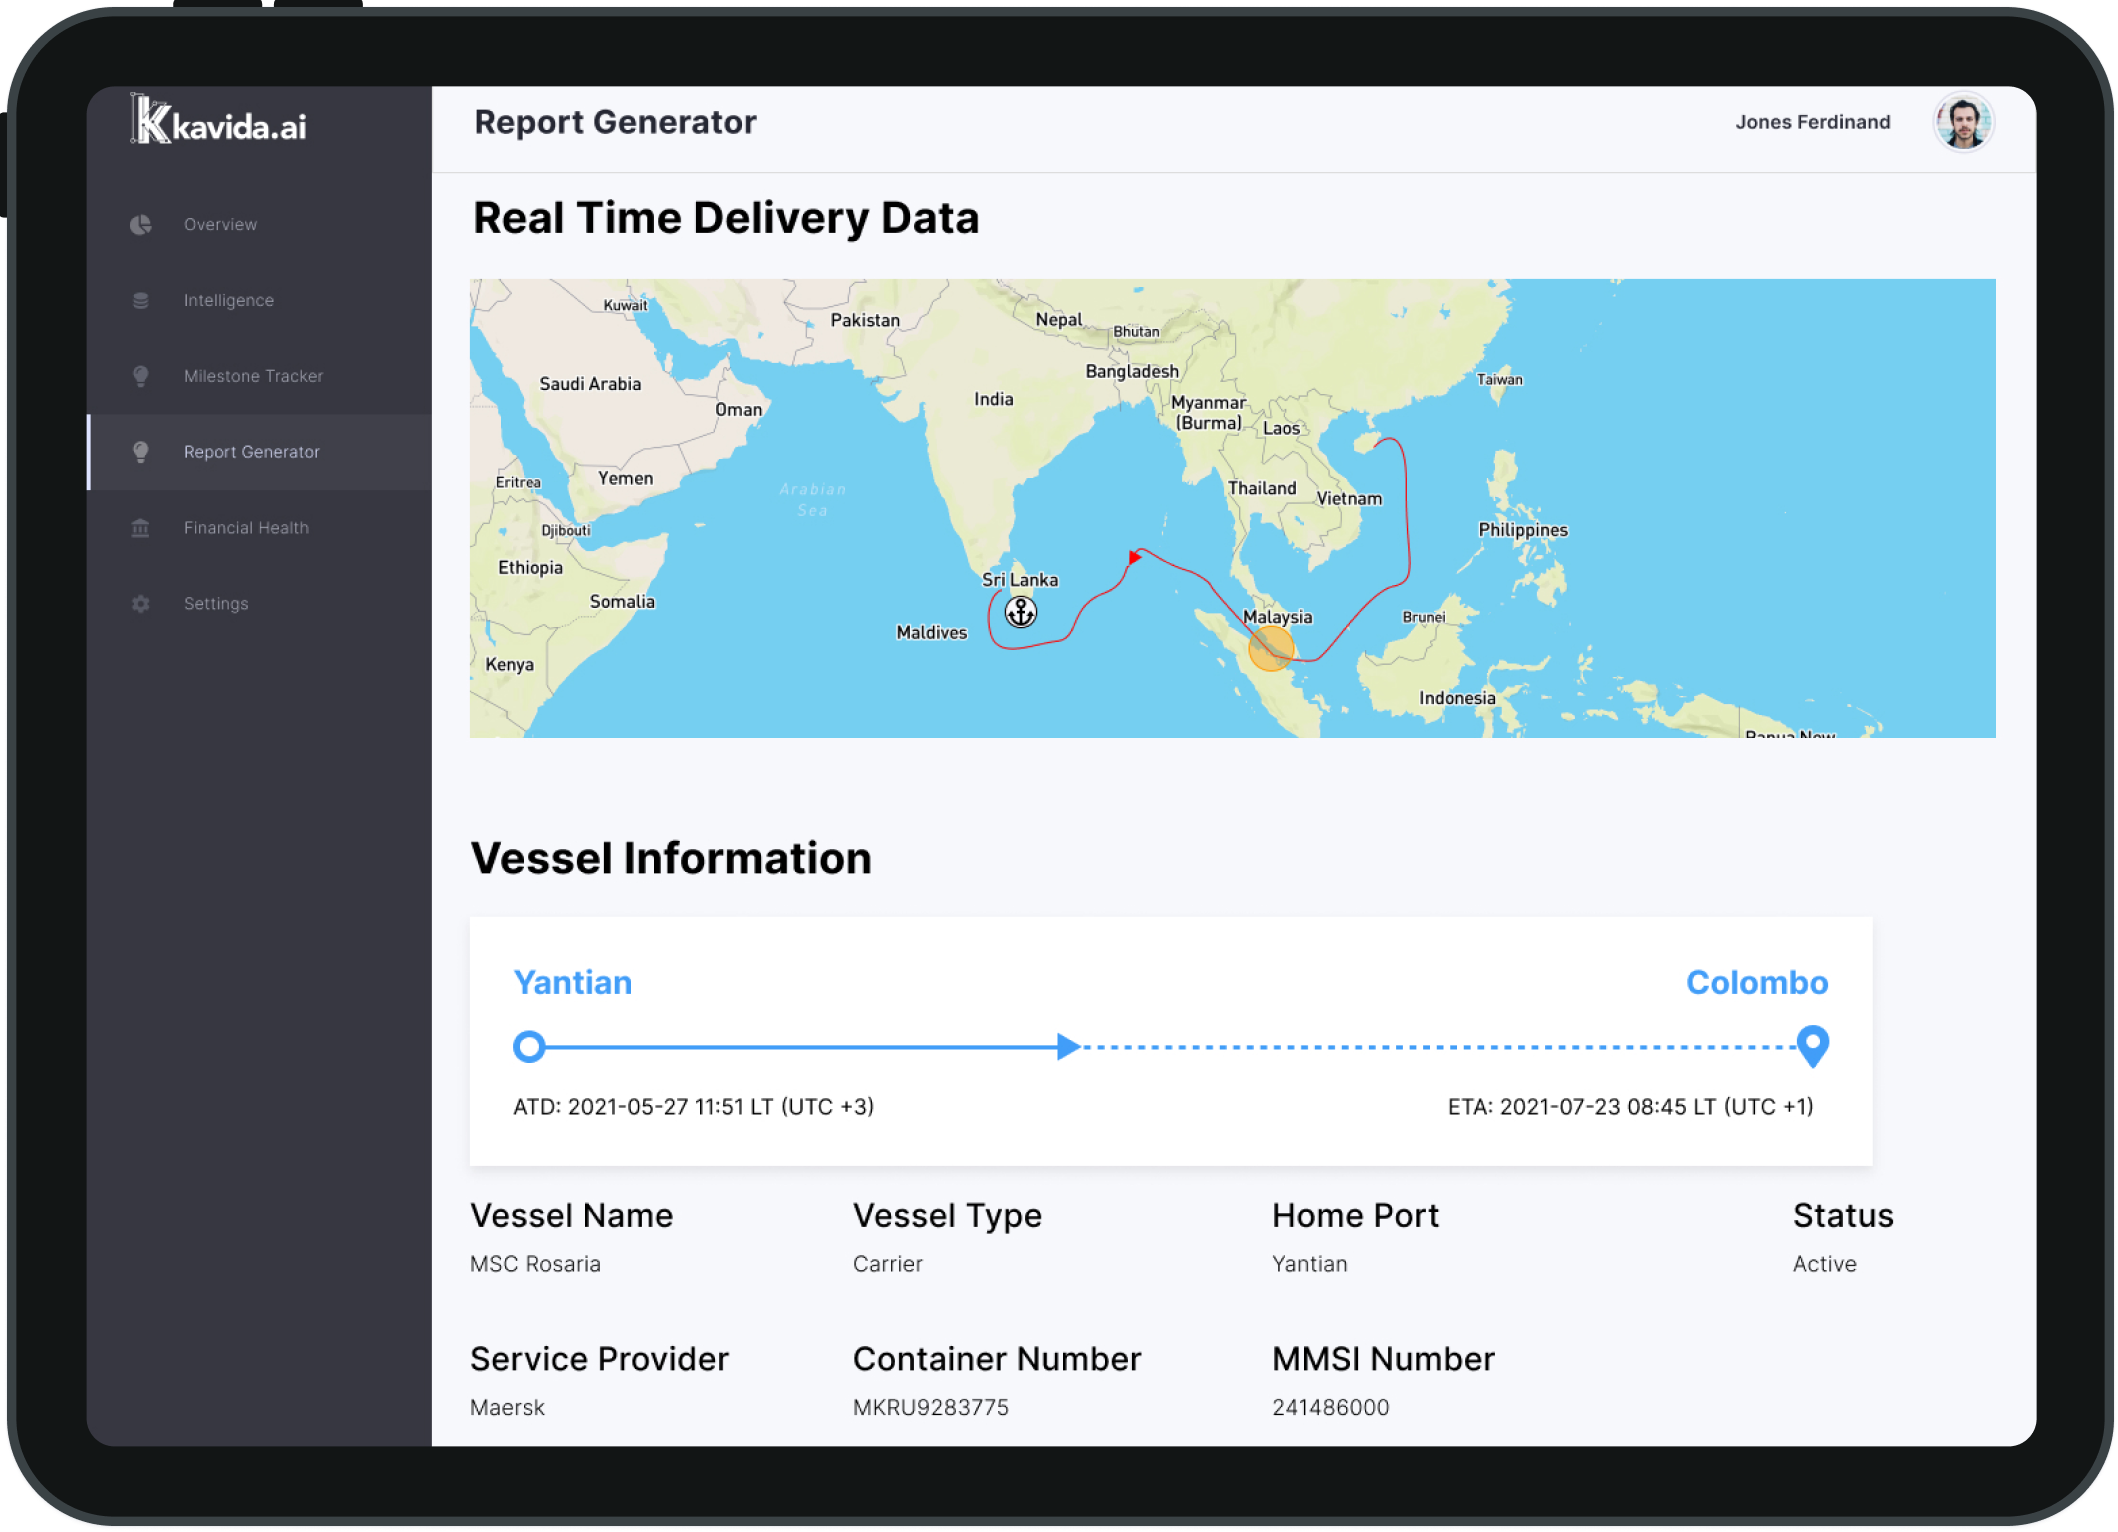This screenshot has height=1532, width=2118.
Task: Click the Report Generator page title
Action: click(x=615, y=122)
